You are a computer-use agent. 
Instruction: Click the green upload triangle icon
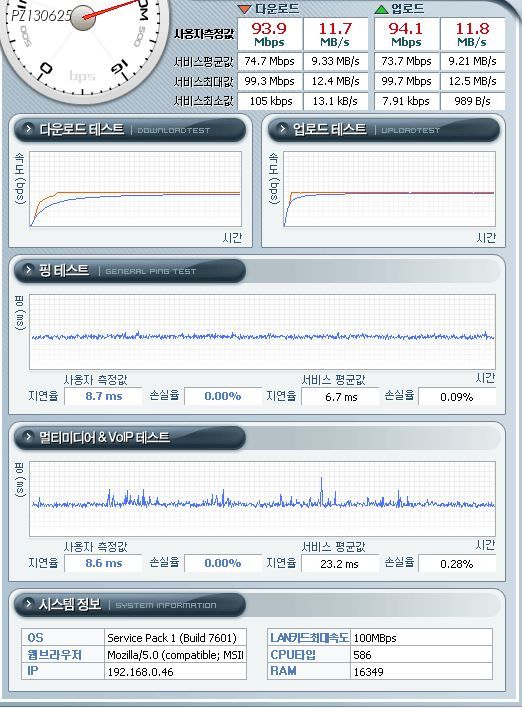point(382,9)
